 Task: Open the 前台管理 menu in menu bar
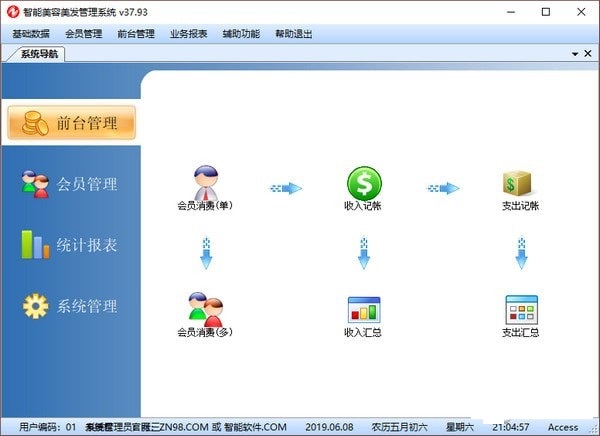(136, 34)
